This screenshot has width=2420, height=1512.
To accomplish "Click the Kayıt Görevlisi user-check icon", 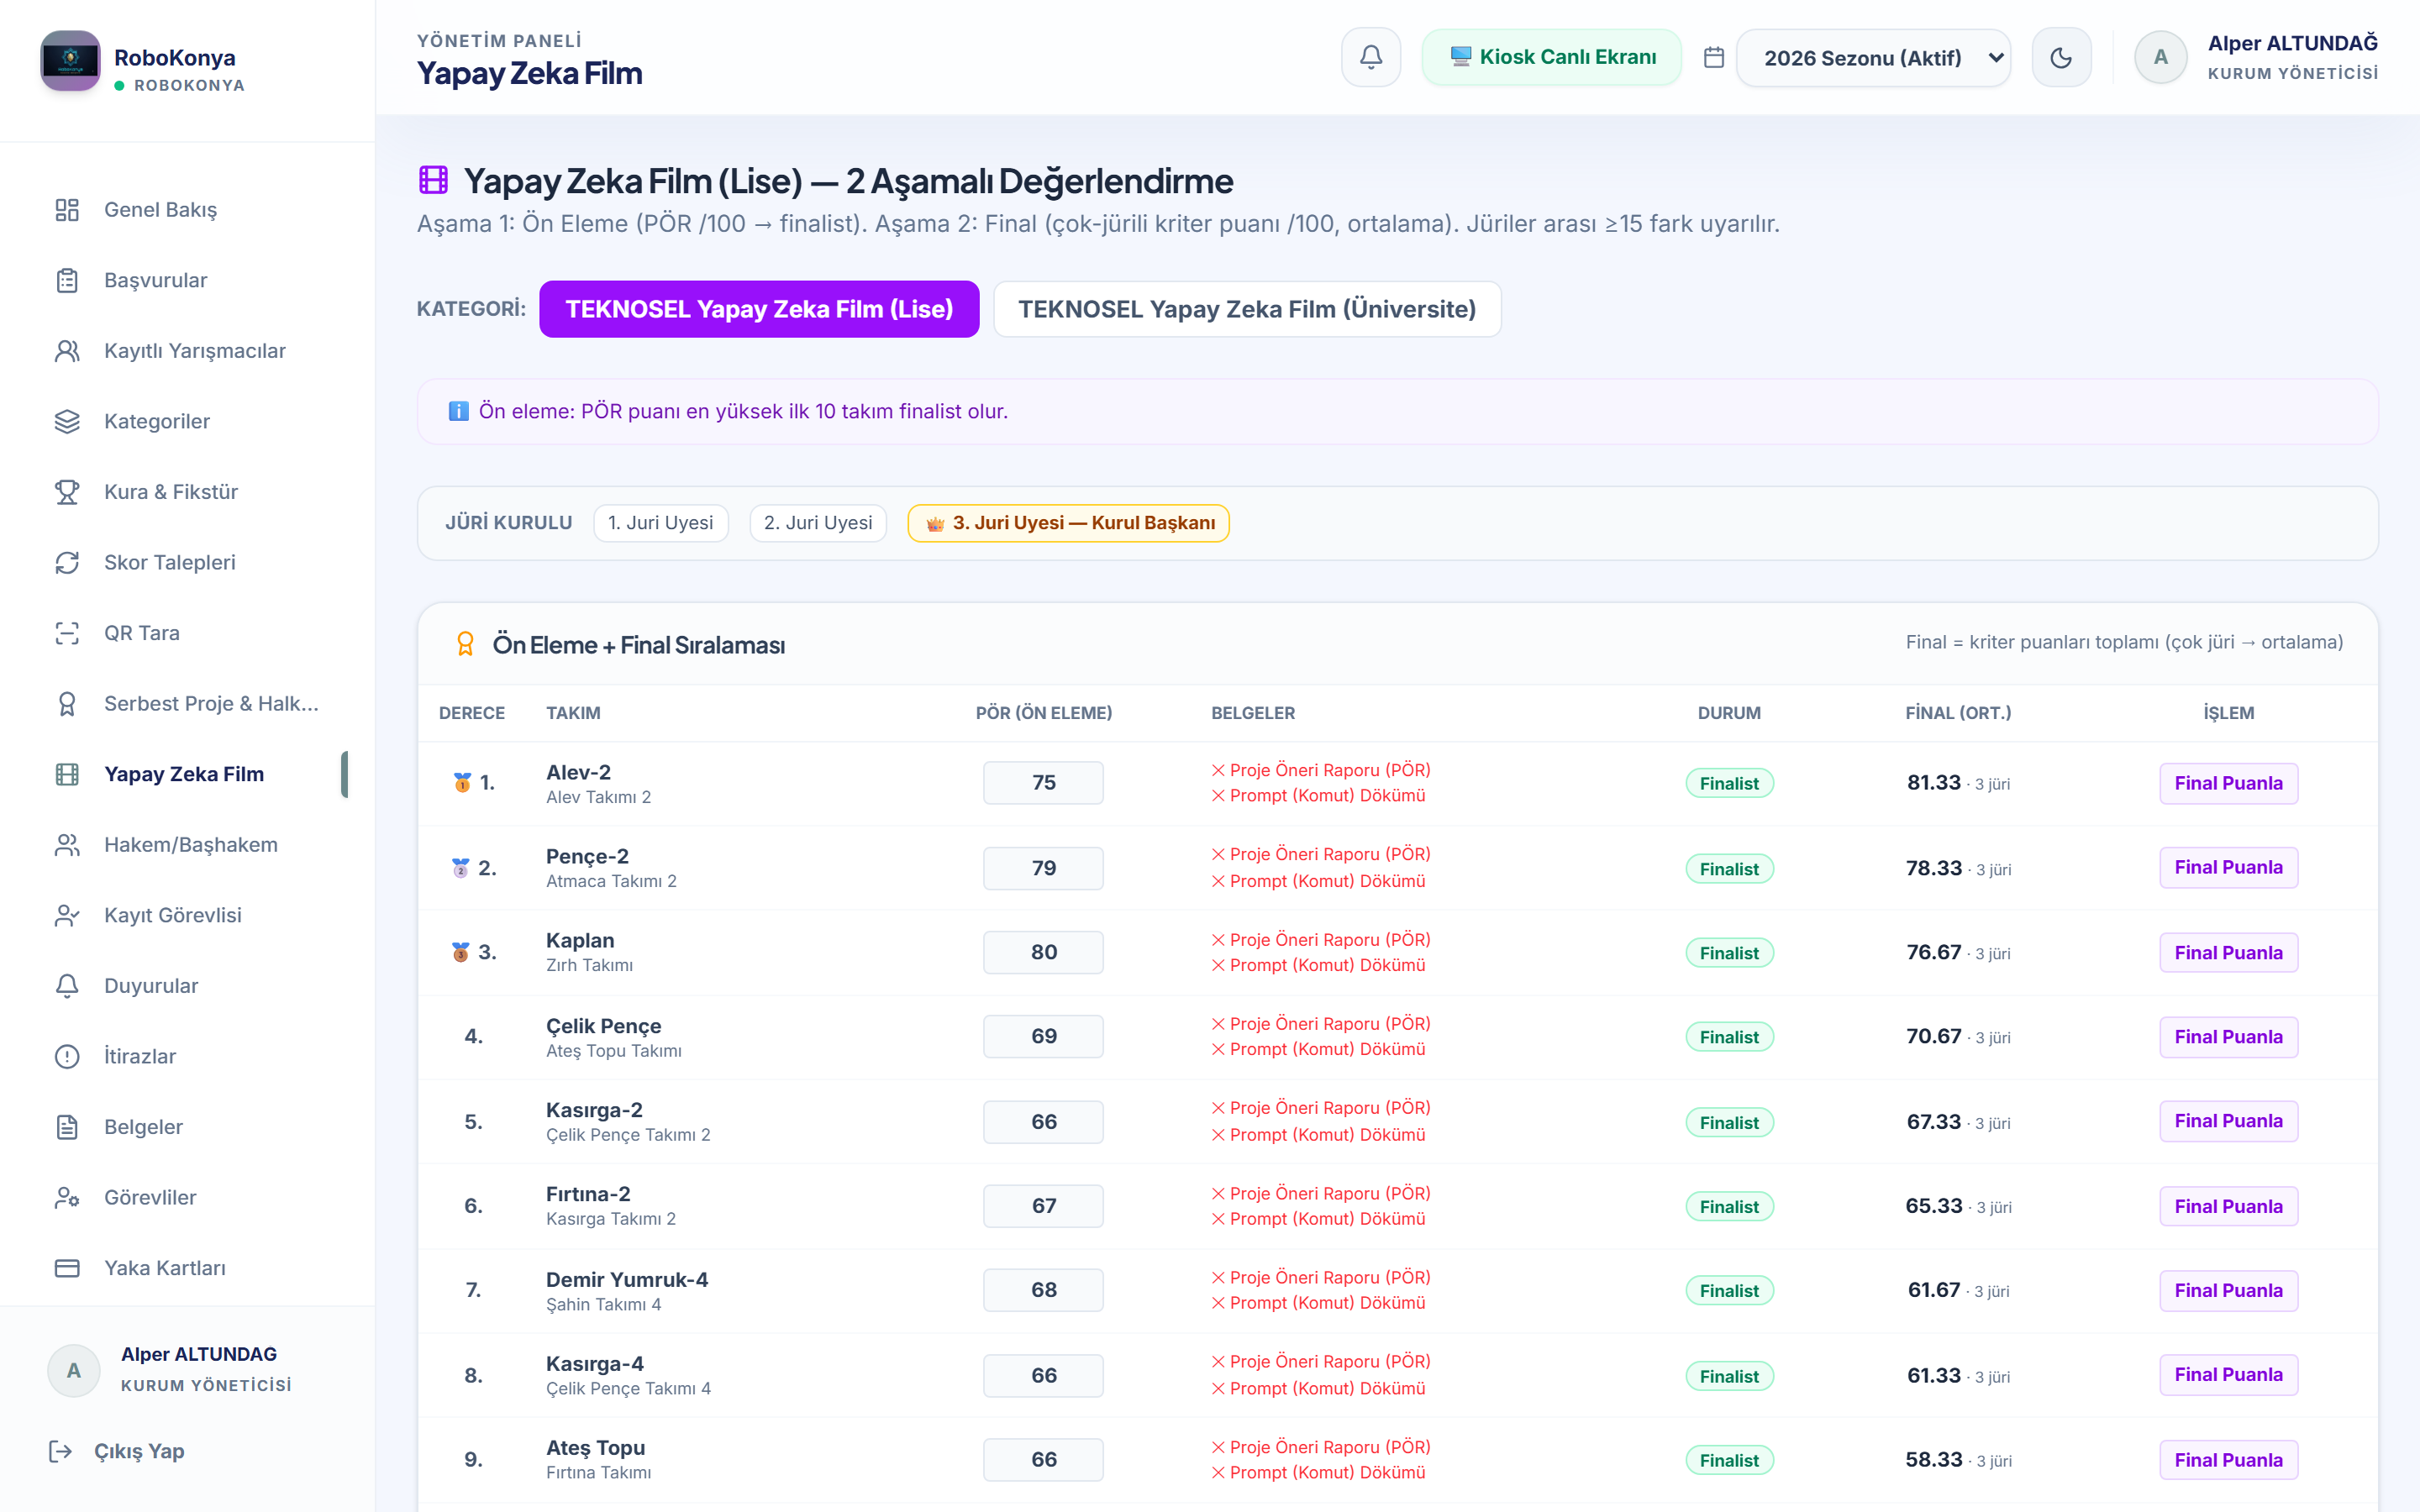I will point(67,916).
